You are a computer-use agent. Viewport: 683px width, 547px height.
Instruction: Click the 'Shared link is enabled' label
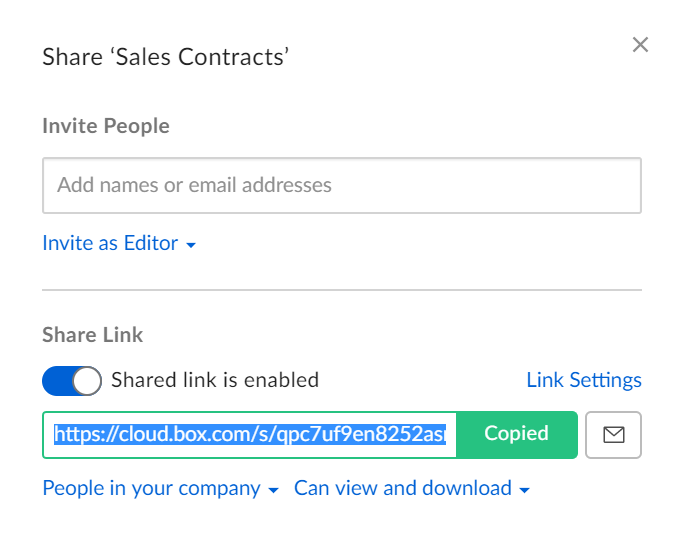(x=215, y=380)
